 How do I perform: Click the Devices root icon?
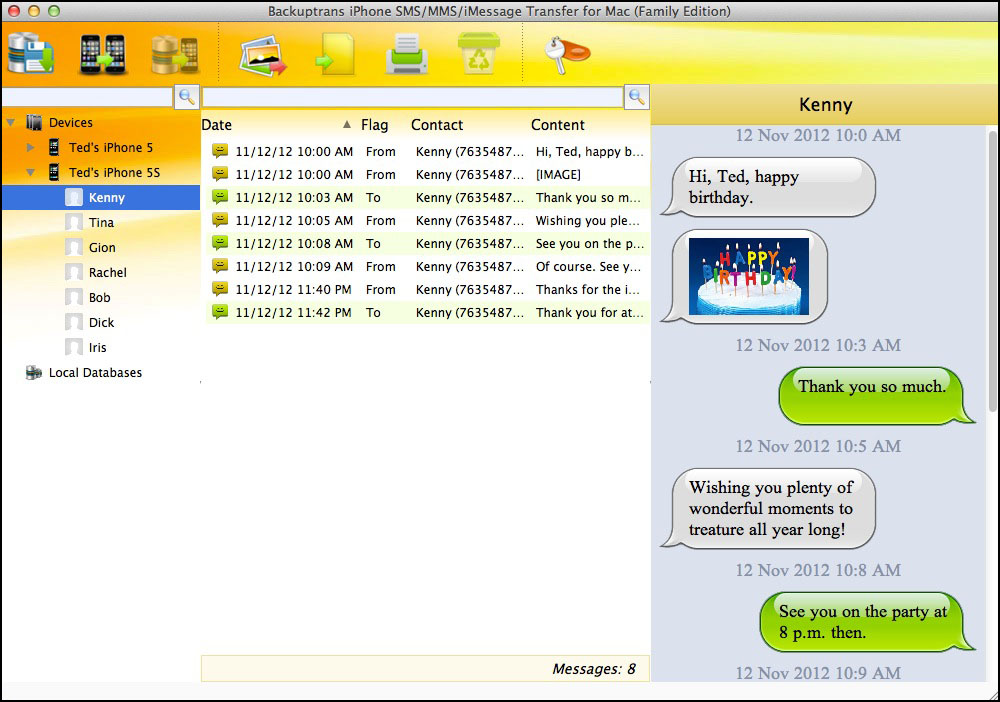pos(34,122)
